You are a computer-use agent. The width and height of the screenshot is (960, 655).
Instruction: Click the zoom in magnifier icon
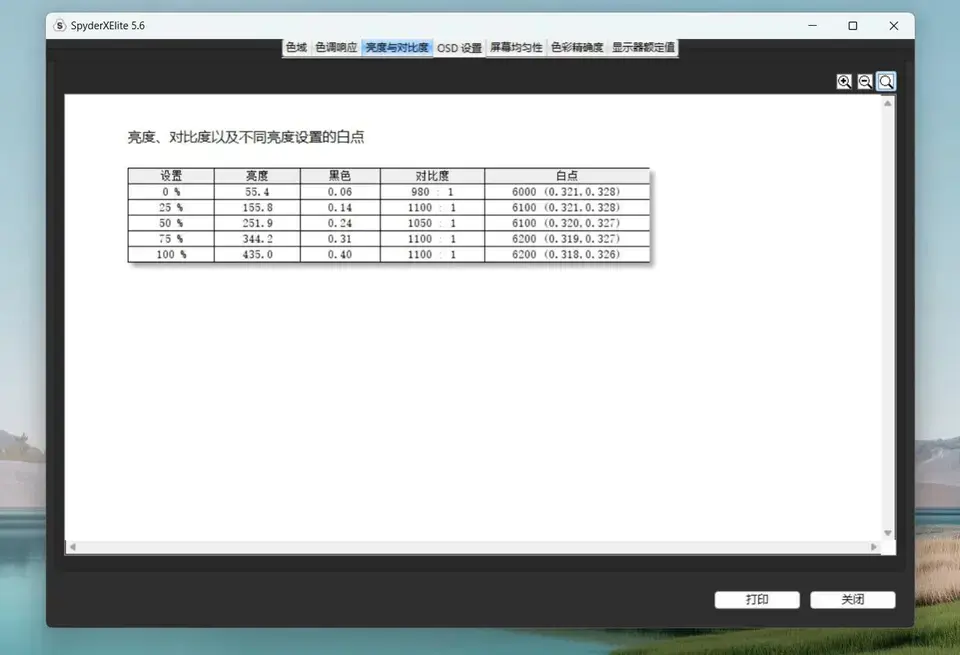click(x=845, y=82)
